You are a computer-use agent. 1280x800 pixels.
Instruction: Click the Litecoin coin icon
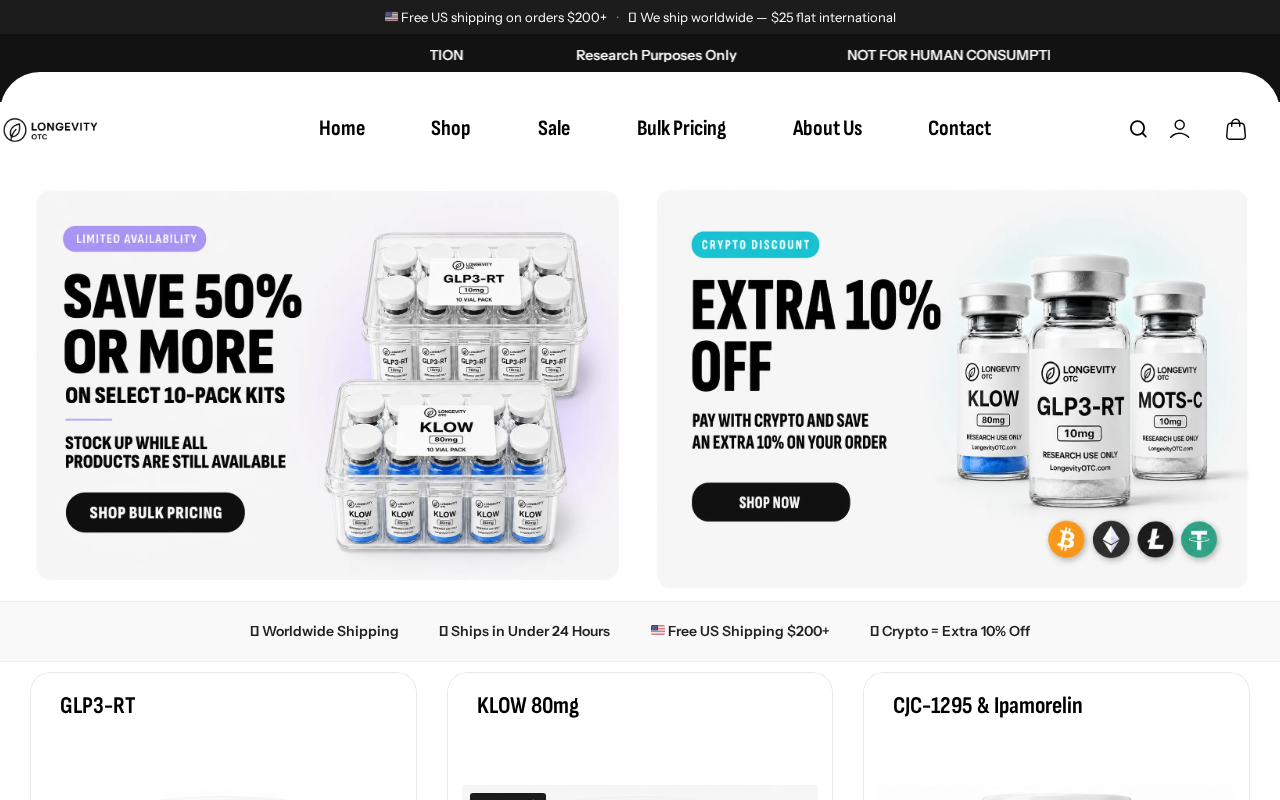pos(1155,540)
